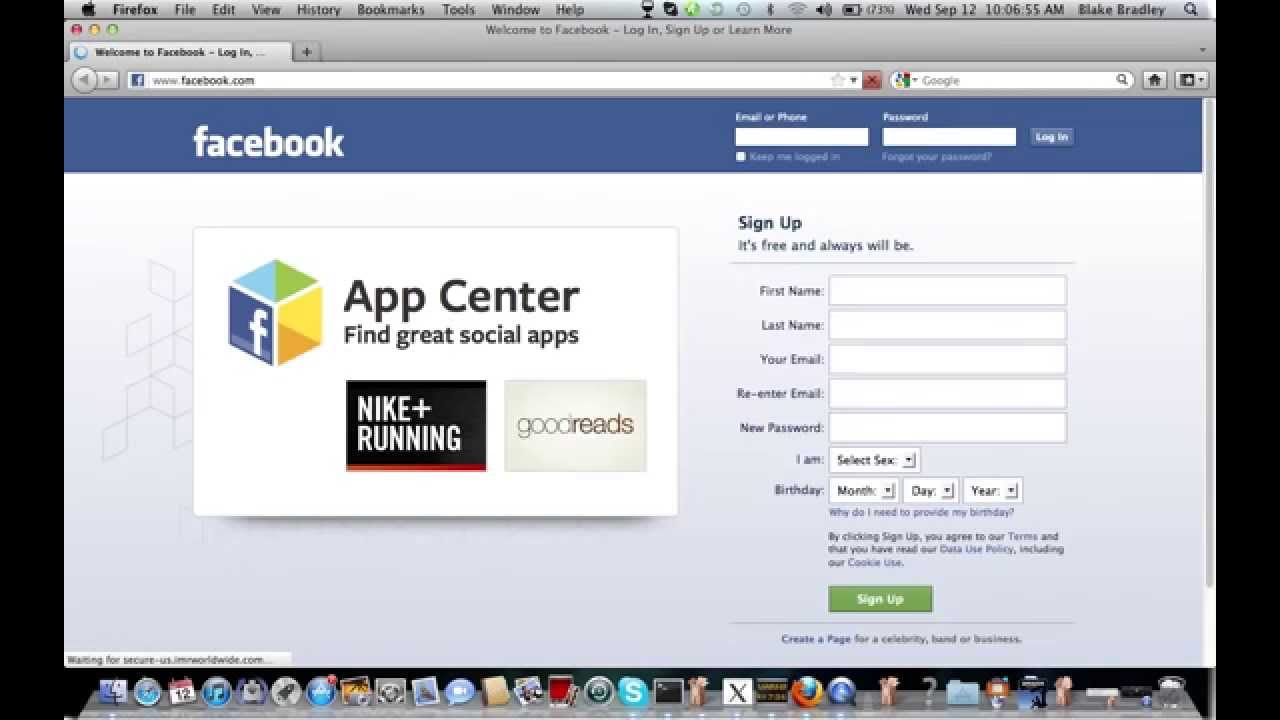Open the Select Sex dropdown
This screenshot has width=1280, height=720.
pyautogui.click(x=874, y=460)
